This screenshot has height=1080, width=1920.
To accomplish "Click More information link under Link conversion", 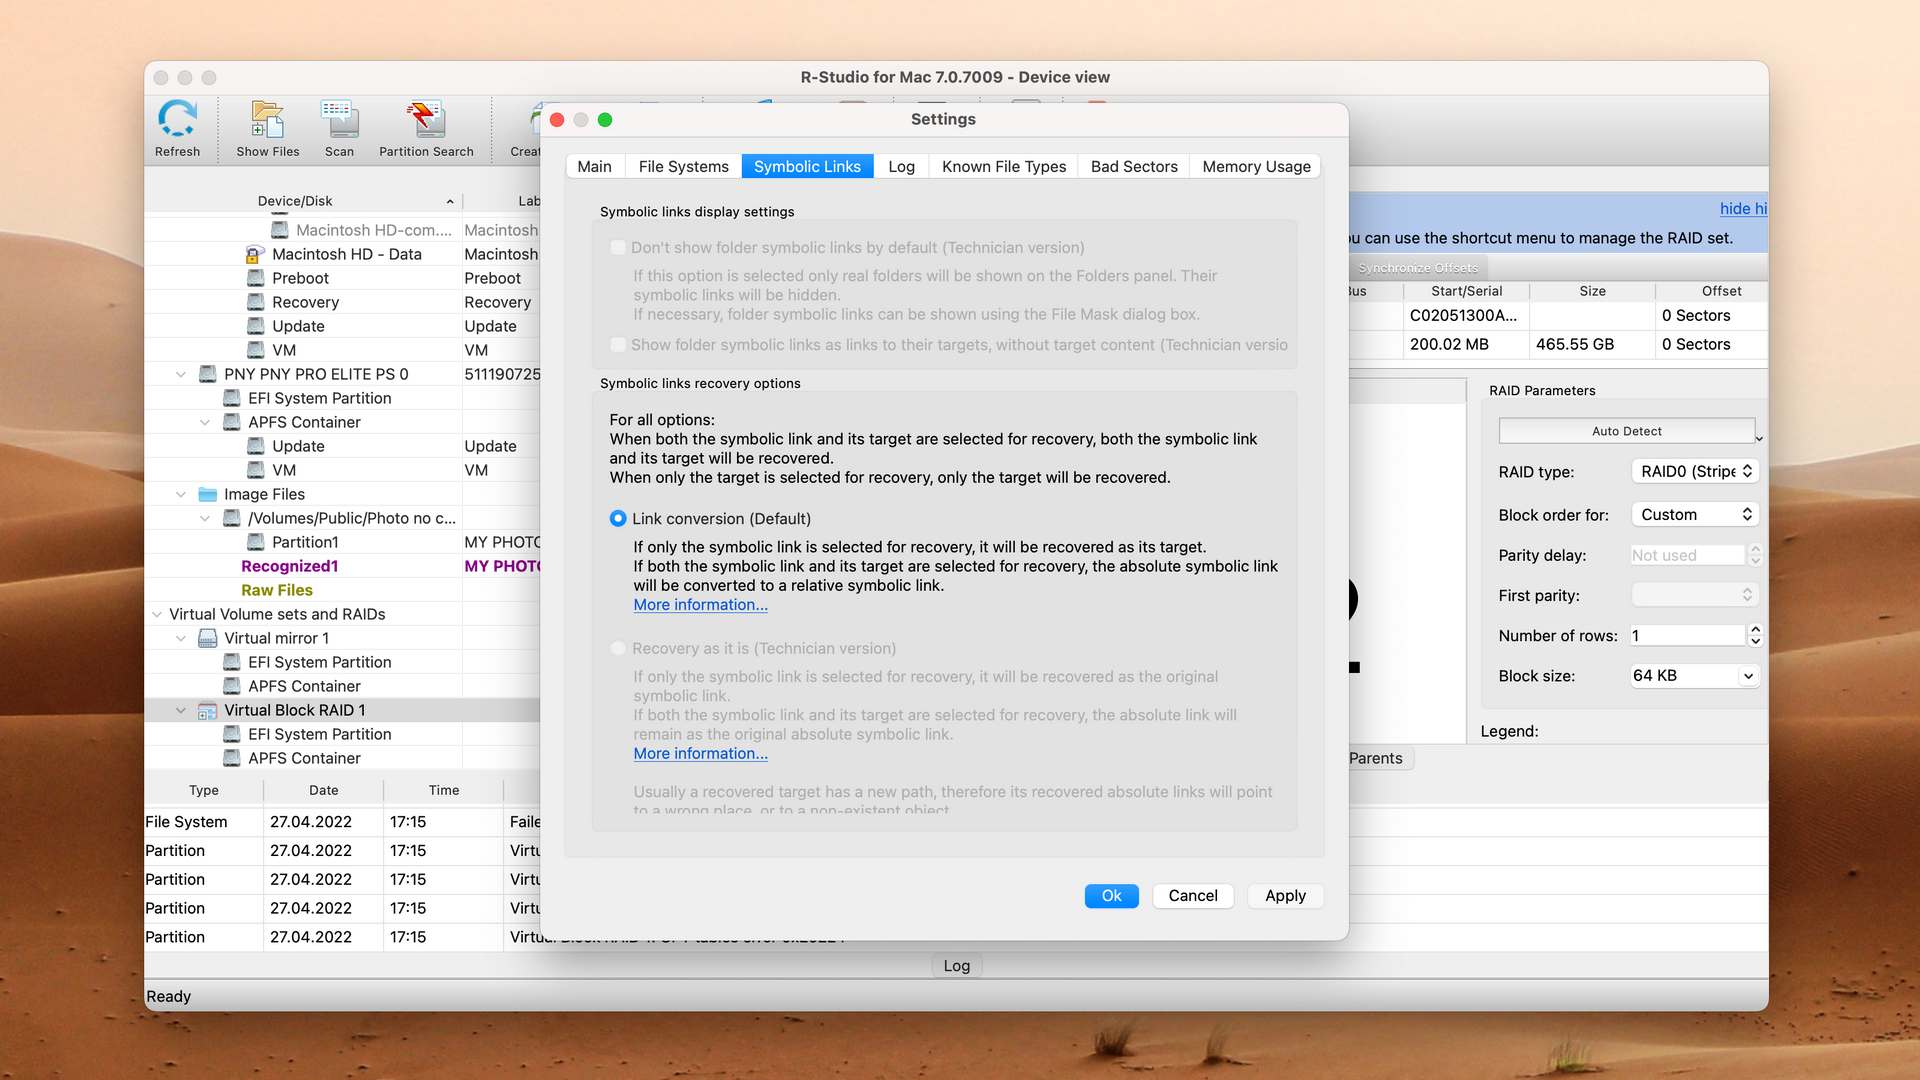I will (698, 604).
